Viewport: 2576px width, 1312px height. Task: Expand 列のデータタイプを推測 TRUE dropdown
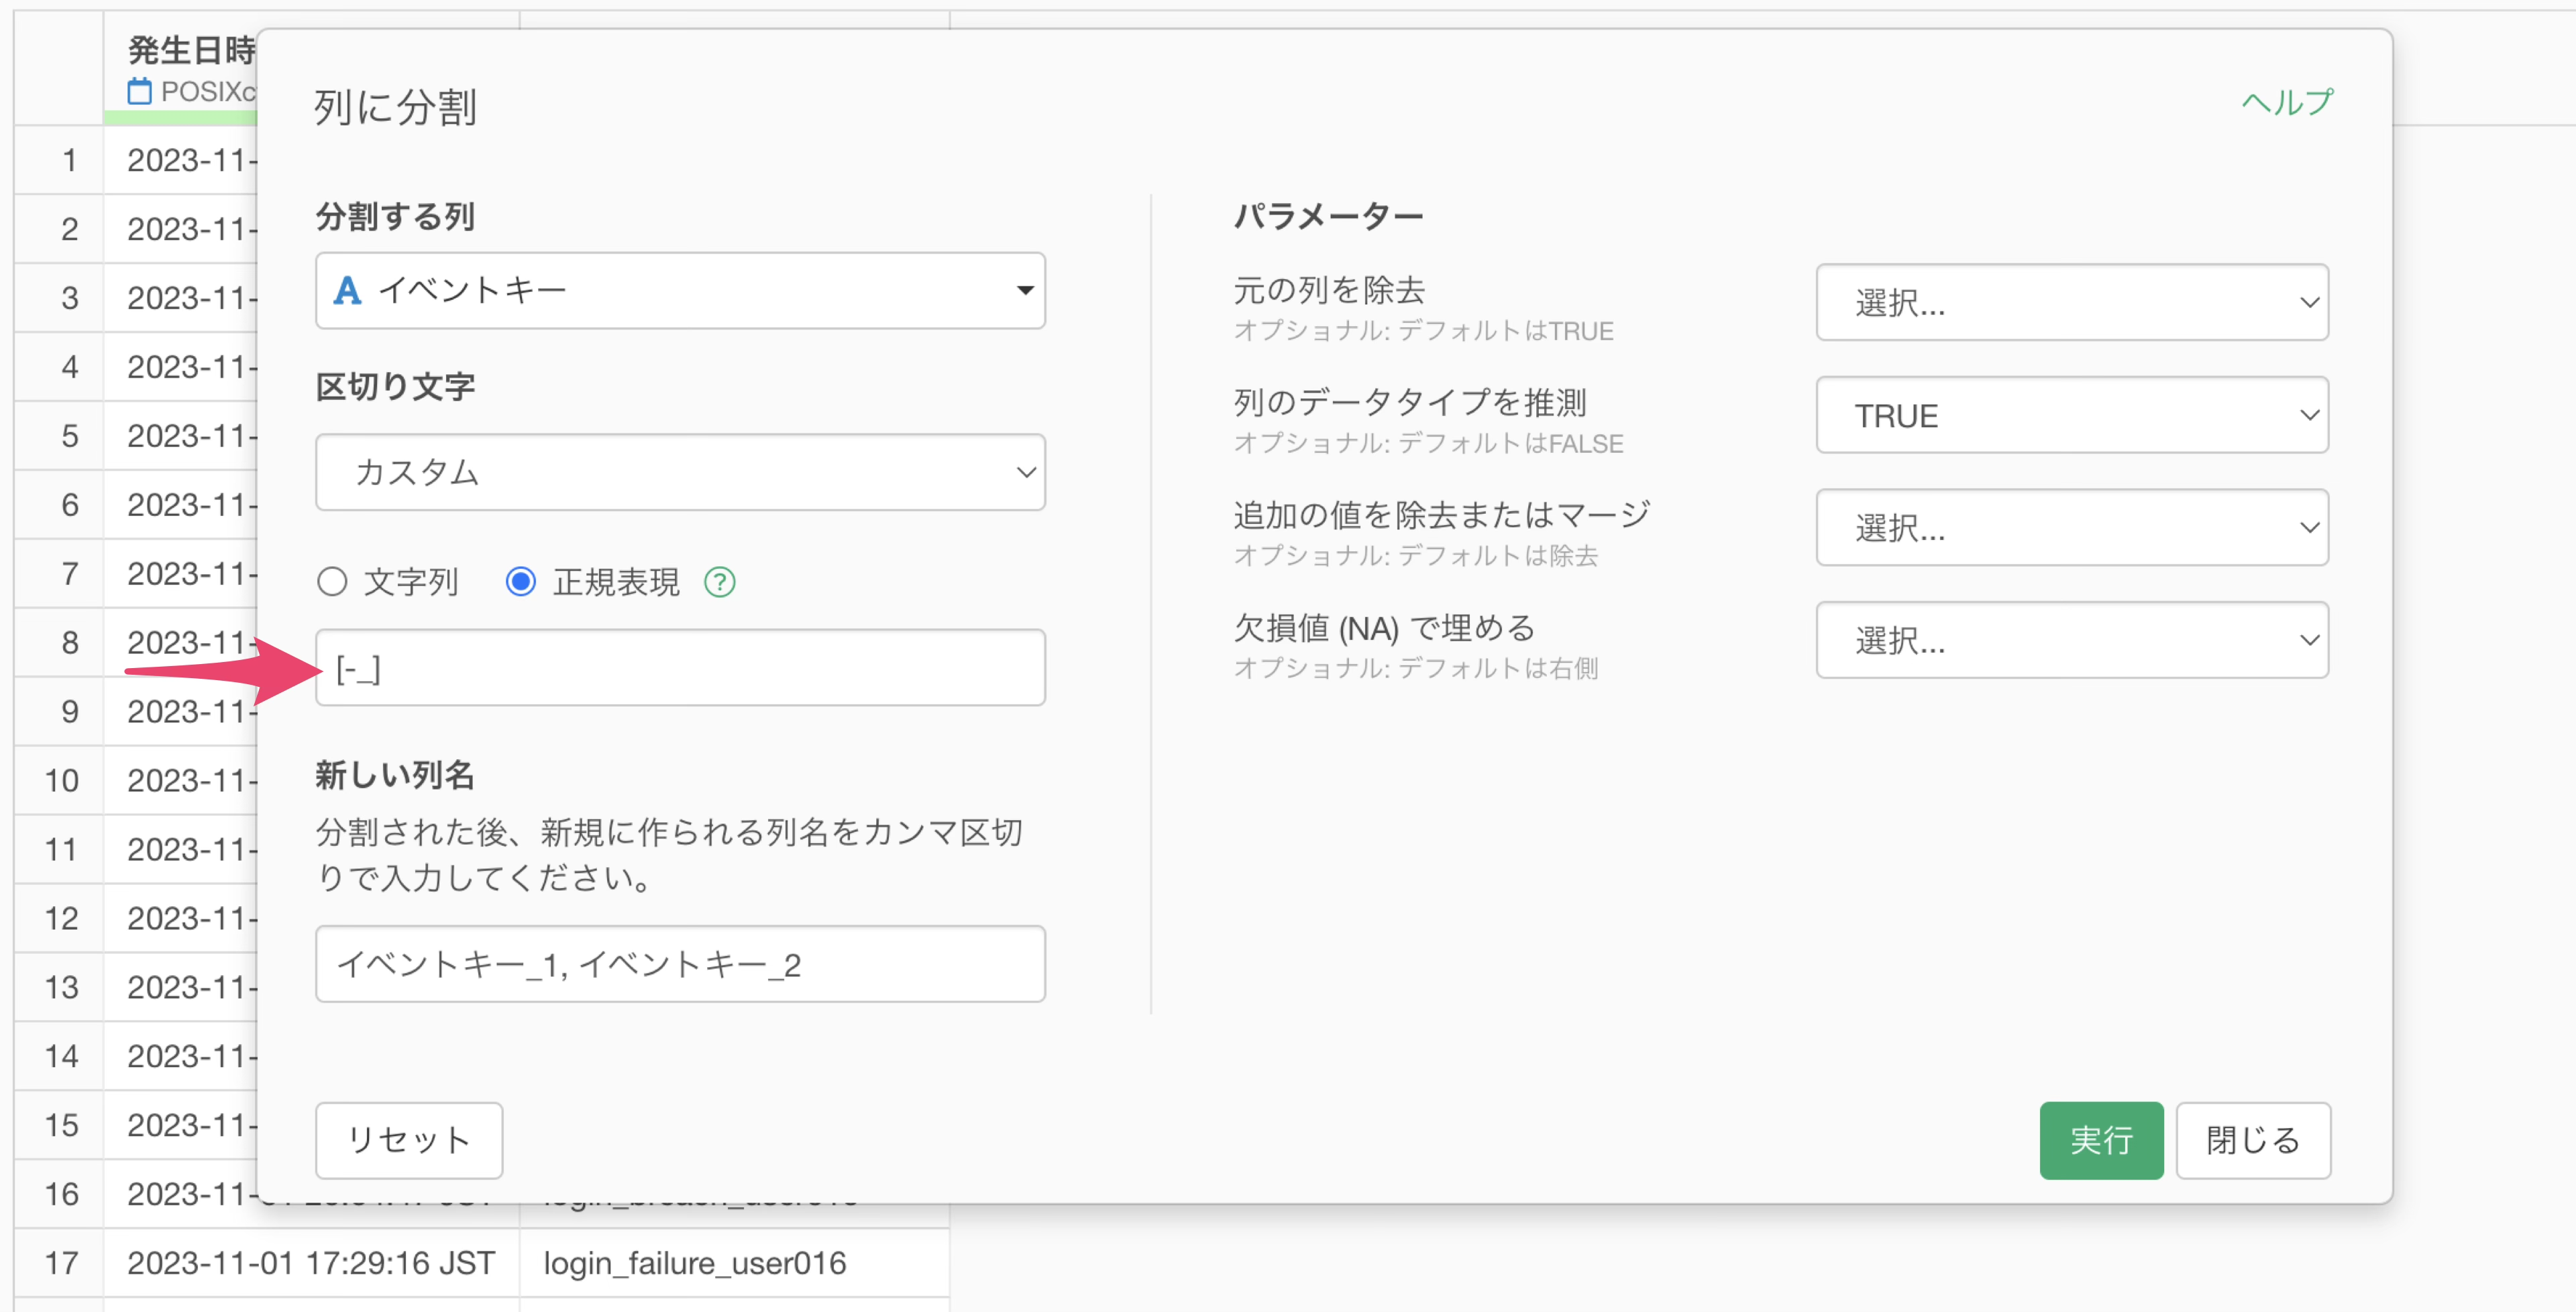[x=2071, y=415]
